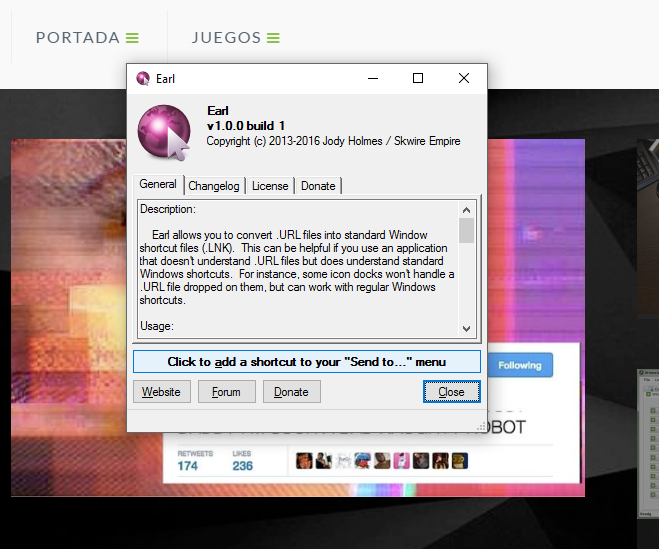Image resolution: width=659 pixels, height=549 pixels.
Task: Click the description scrollbar thumb
Action: [466, 230]
